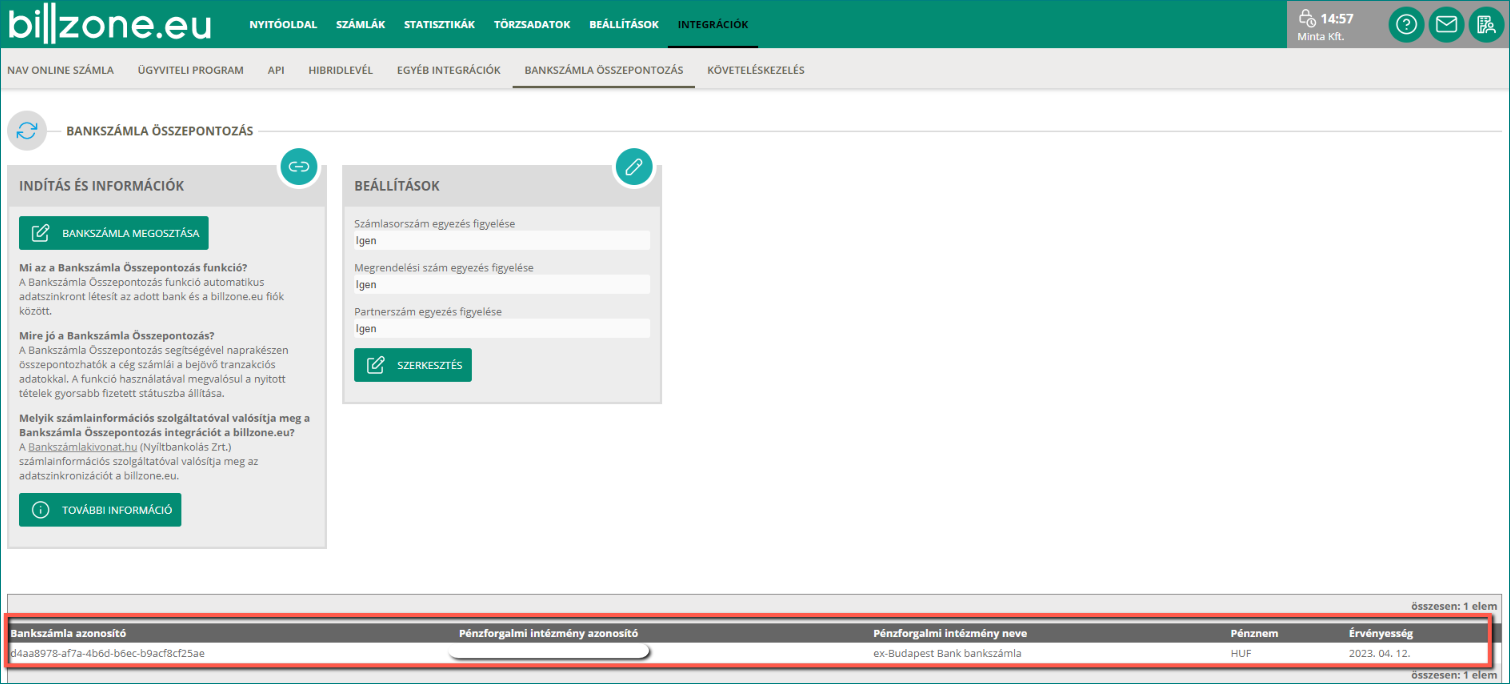Image resolution: width=1510 pixels, height=684 pixels.
Task: Open the help question mark icon
Action: pyautogui.click(x=1406, y=24)
